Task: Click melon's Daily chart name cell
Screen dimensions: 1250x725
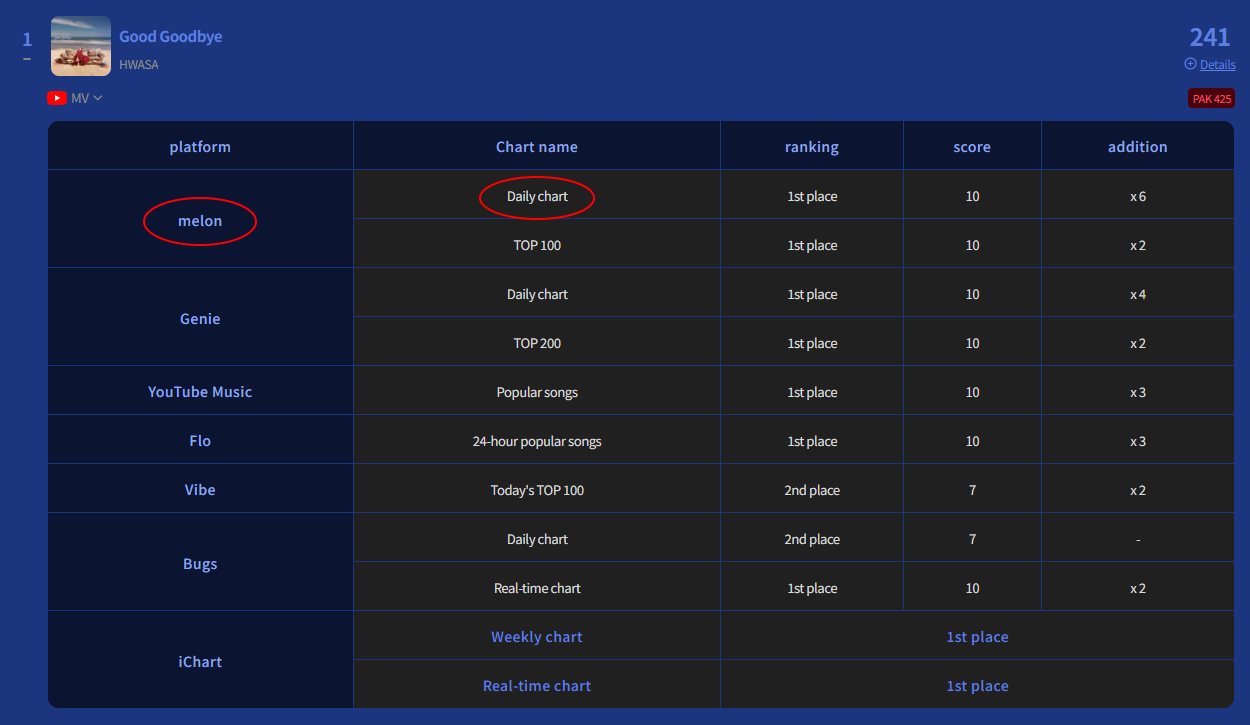Action: click(x=537, y=196)
